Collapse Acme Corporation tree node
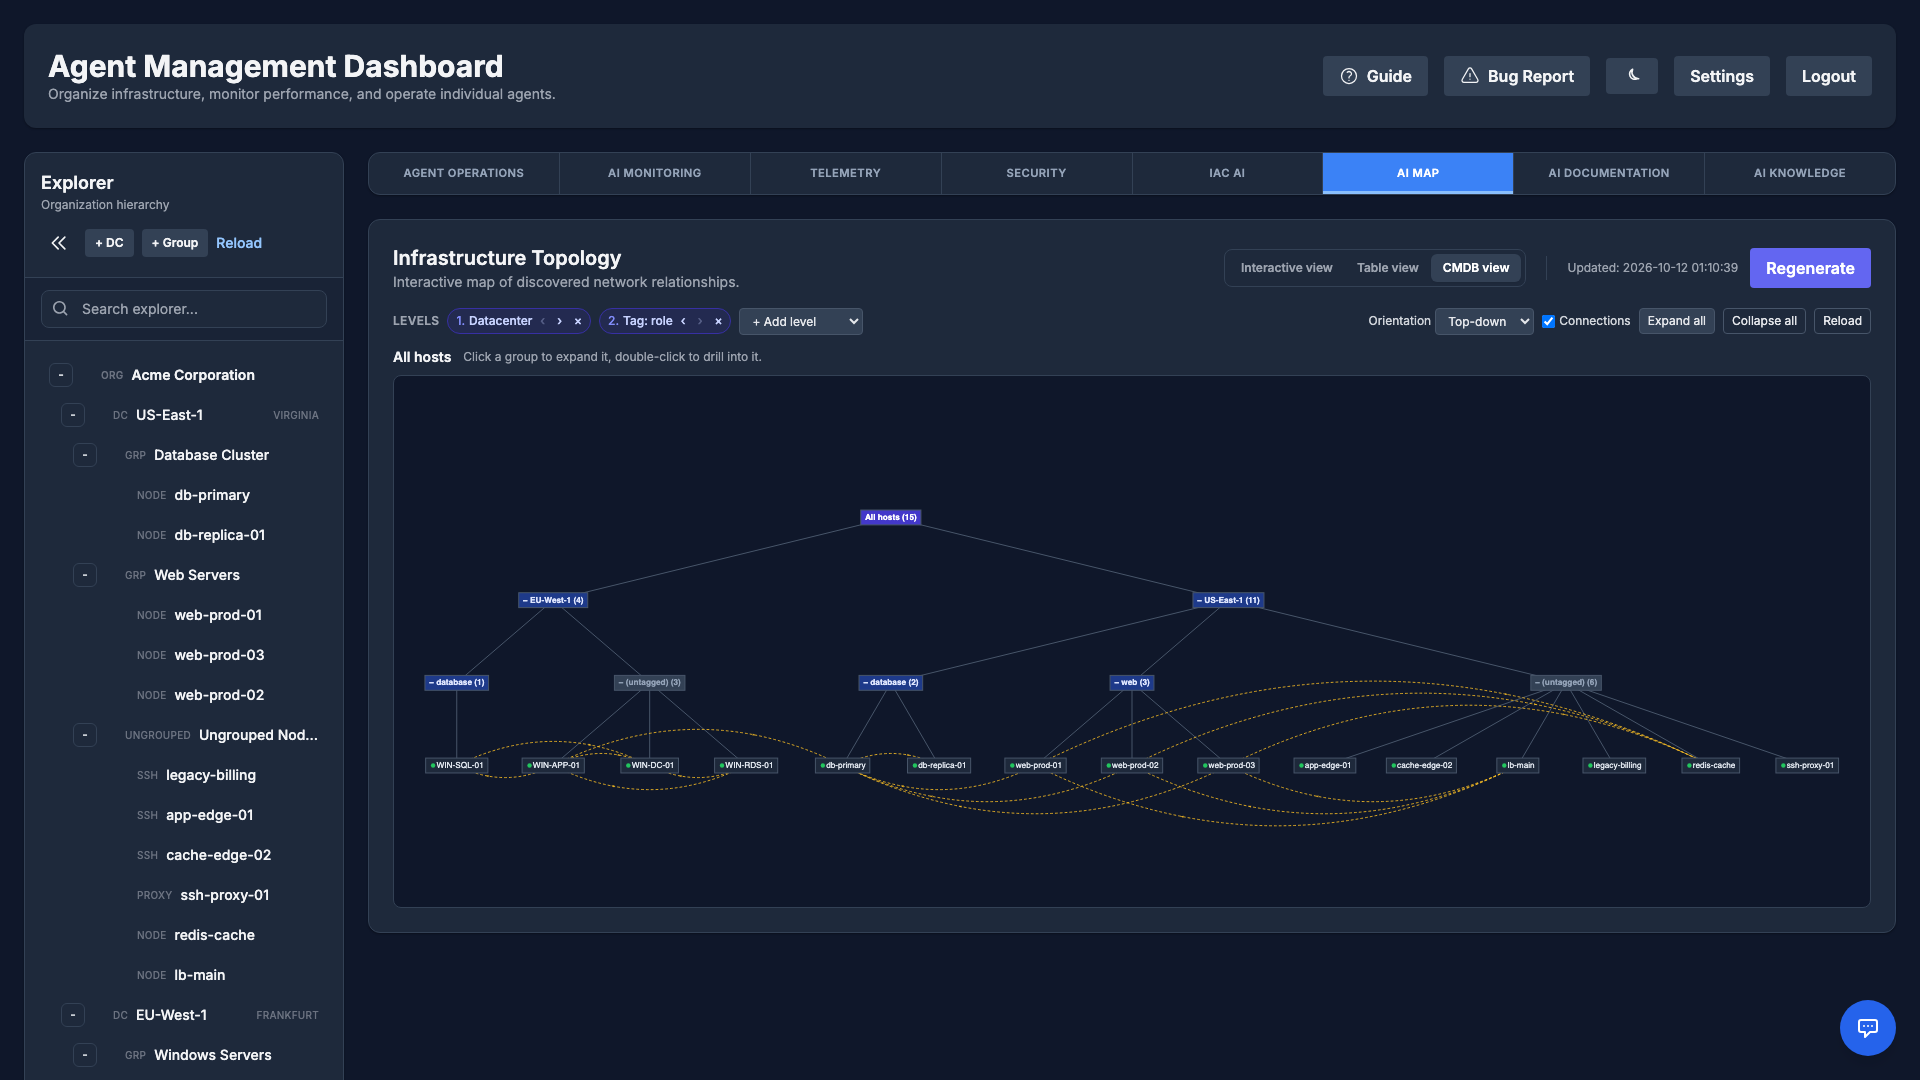Screen dimensions: 1920x1080 [61, 375]
